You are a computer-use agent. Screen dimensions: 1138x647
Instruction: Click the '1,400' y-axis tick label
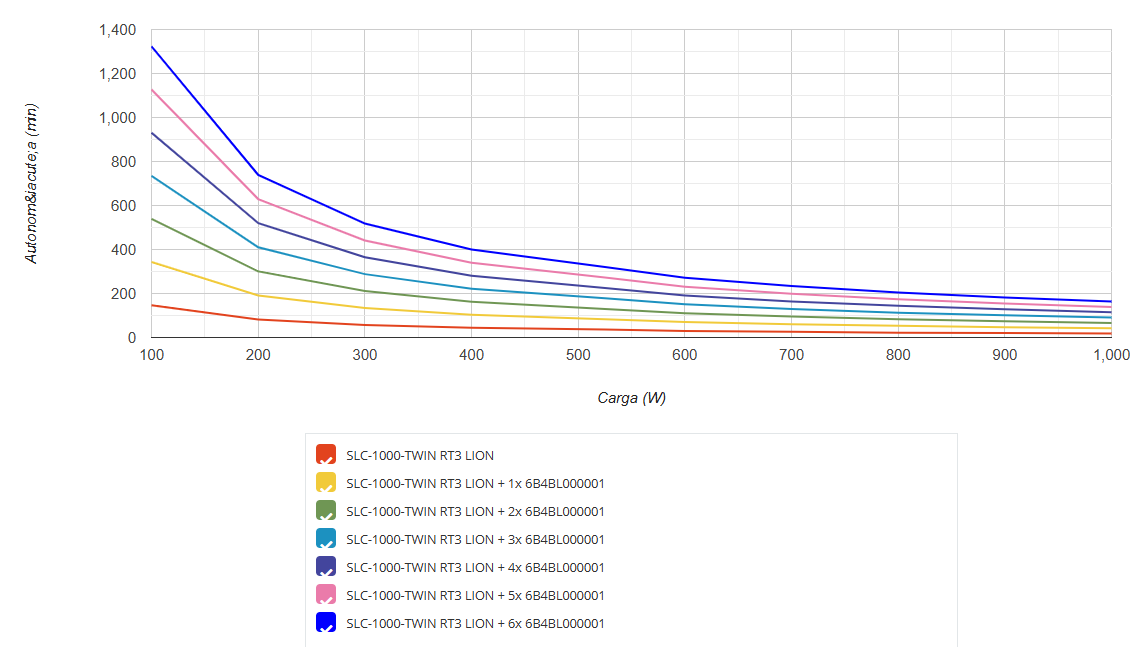point(117,30)
